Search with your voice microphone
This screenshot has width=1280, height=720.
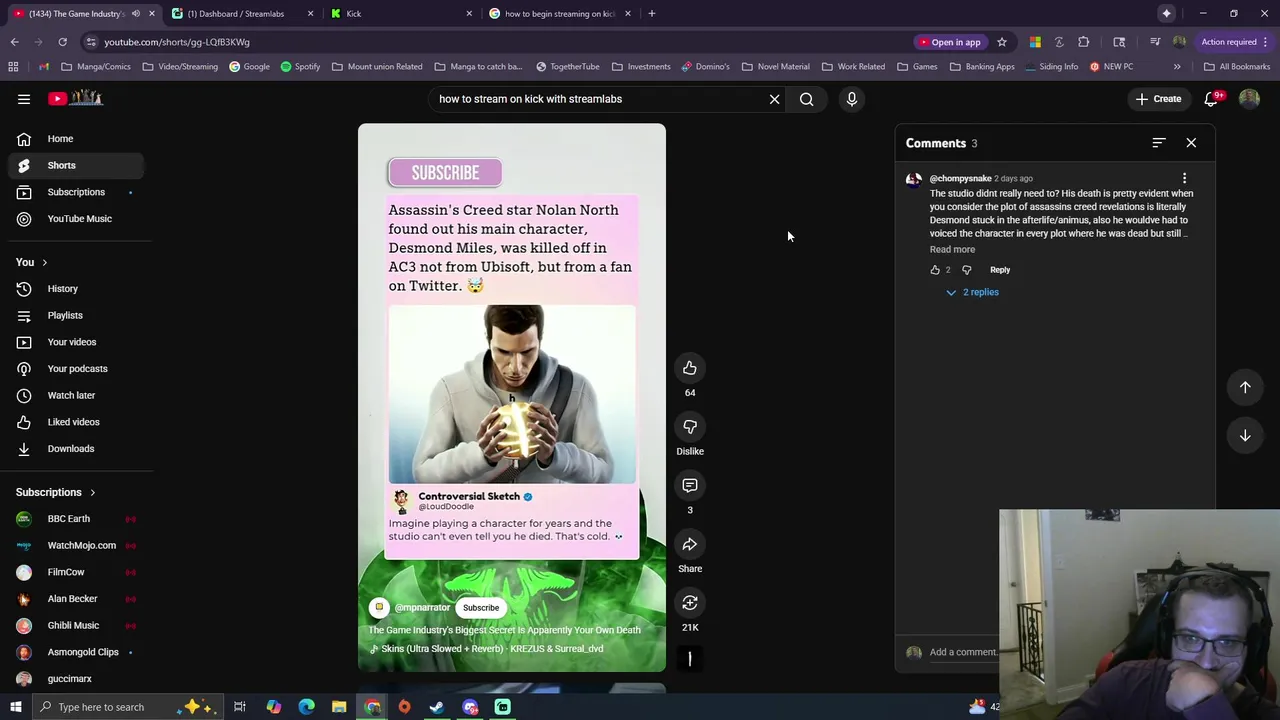point(852,99)
